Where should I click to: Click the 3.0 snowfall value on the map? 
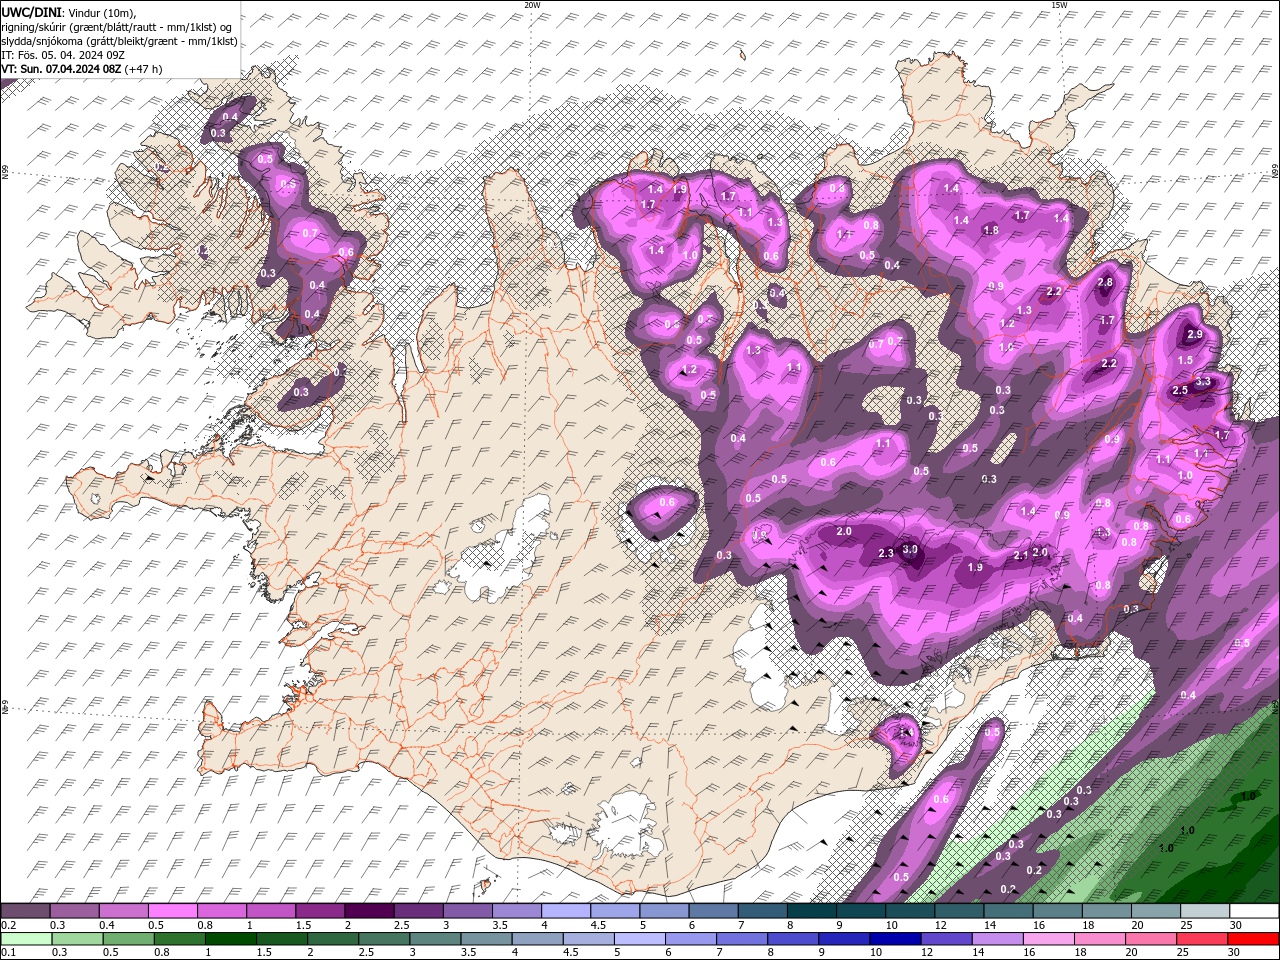pyautogui.click(x=910, y=550)
